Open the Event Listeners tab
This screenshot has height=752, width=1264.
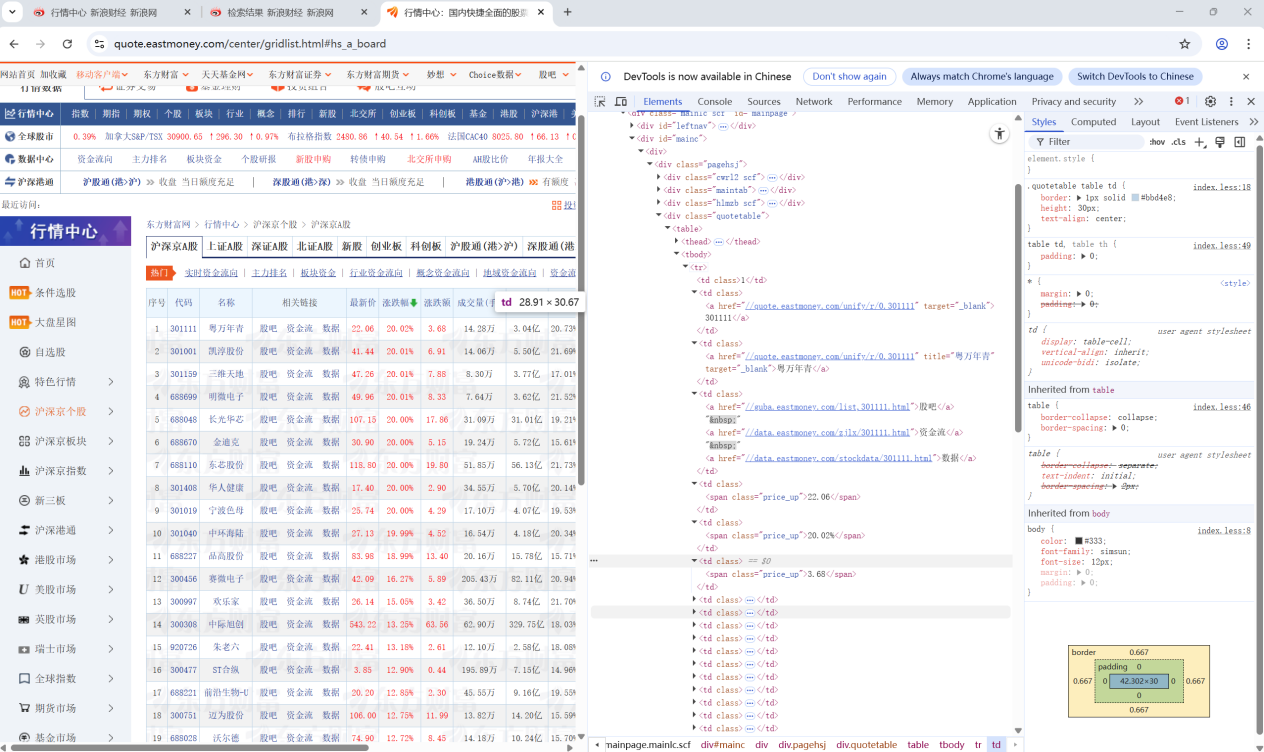pyautogui.click(x=1206, y=122)
